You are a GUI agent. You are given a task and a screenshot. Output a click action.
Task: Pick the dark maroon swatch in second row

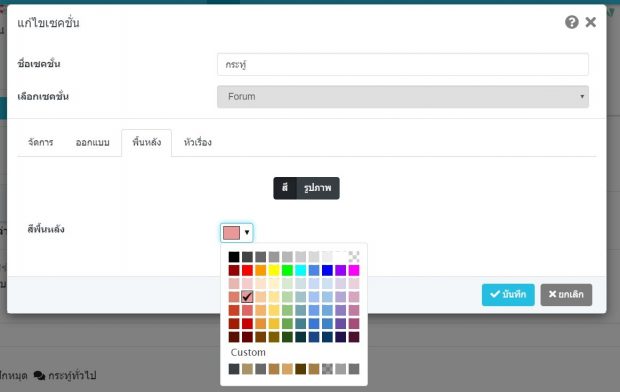(x=234, y=270)
